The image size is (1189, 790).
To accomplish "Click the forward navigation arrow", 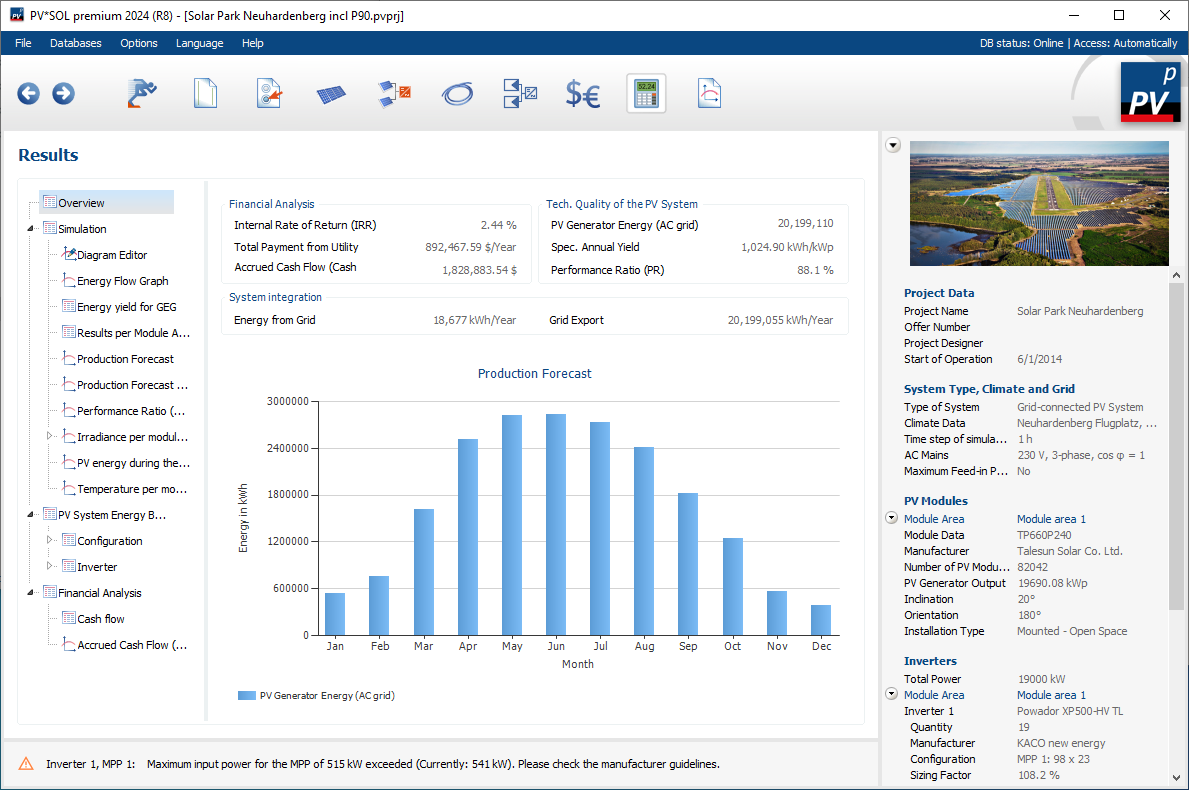I will (64, 94).
